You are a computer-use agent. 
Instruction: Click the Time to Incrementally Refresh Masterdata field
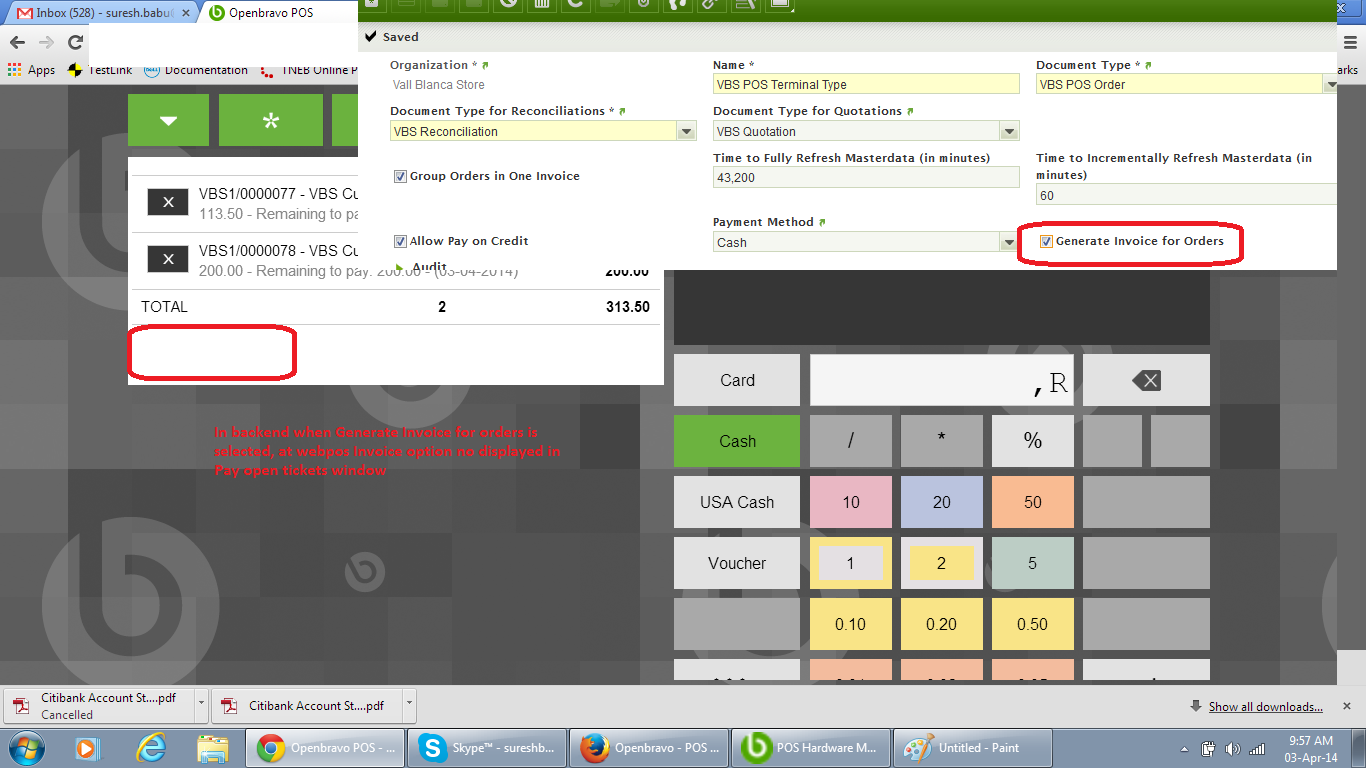pyautogui.click(x=1186, y=196)
